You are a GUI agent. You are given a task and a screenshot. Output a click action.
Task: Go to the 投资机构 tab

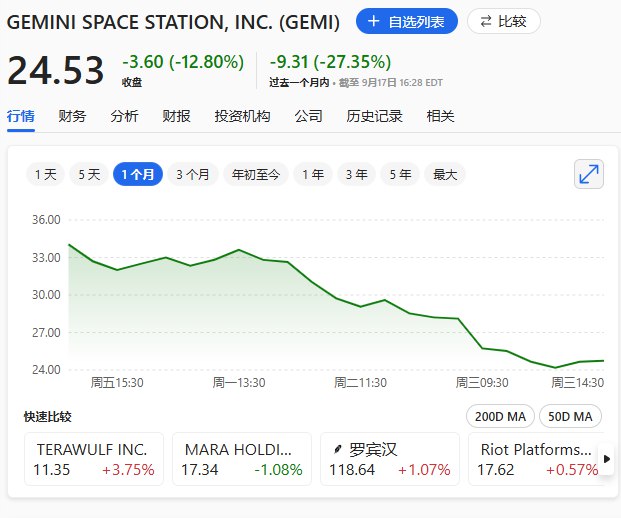point(242,116)
